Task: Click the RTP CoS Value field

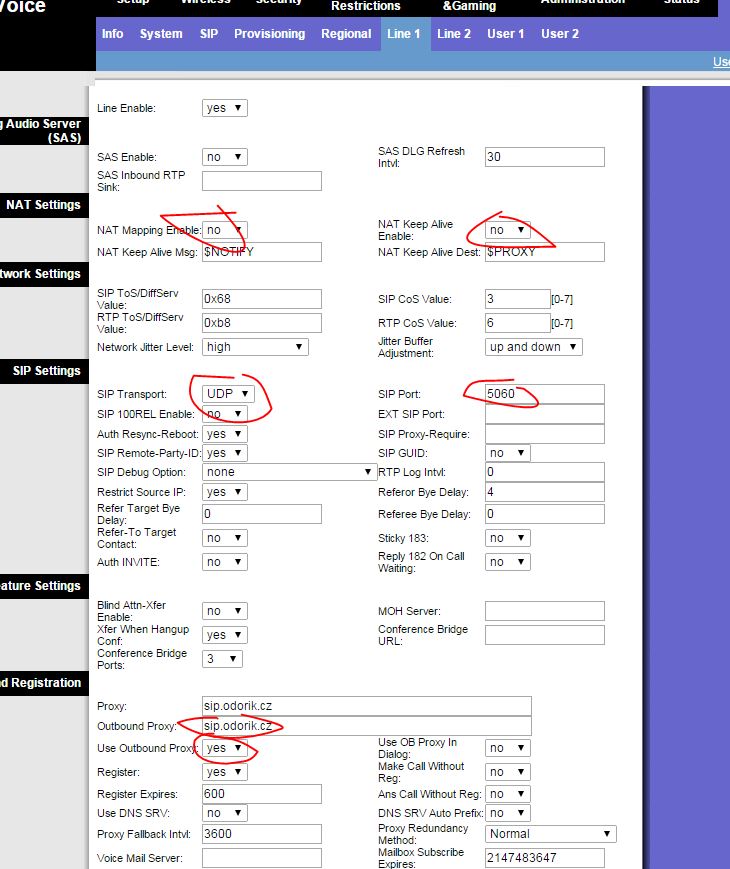Action: 518,323
